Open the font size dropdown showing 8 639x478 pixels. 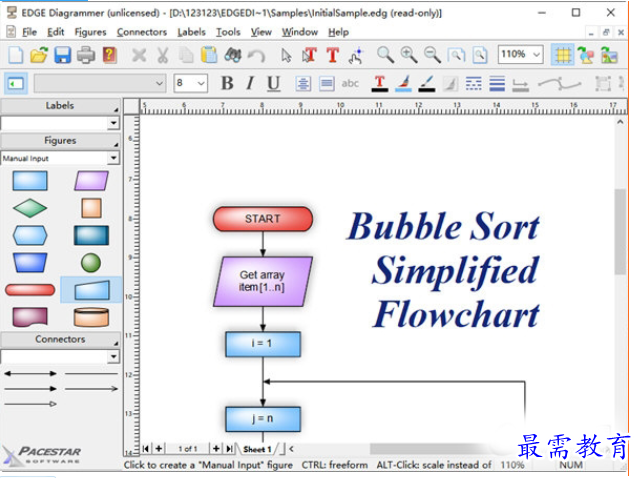pyautogui.click(x=201, y=84)
